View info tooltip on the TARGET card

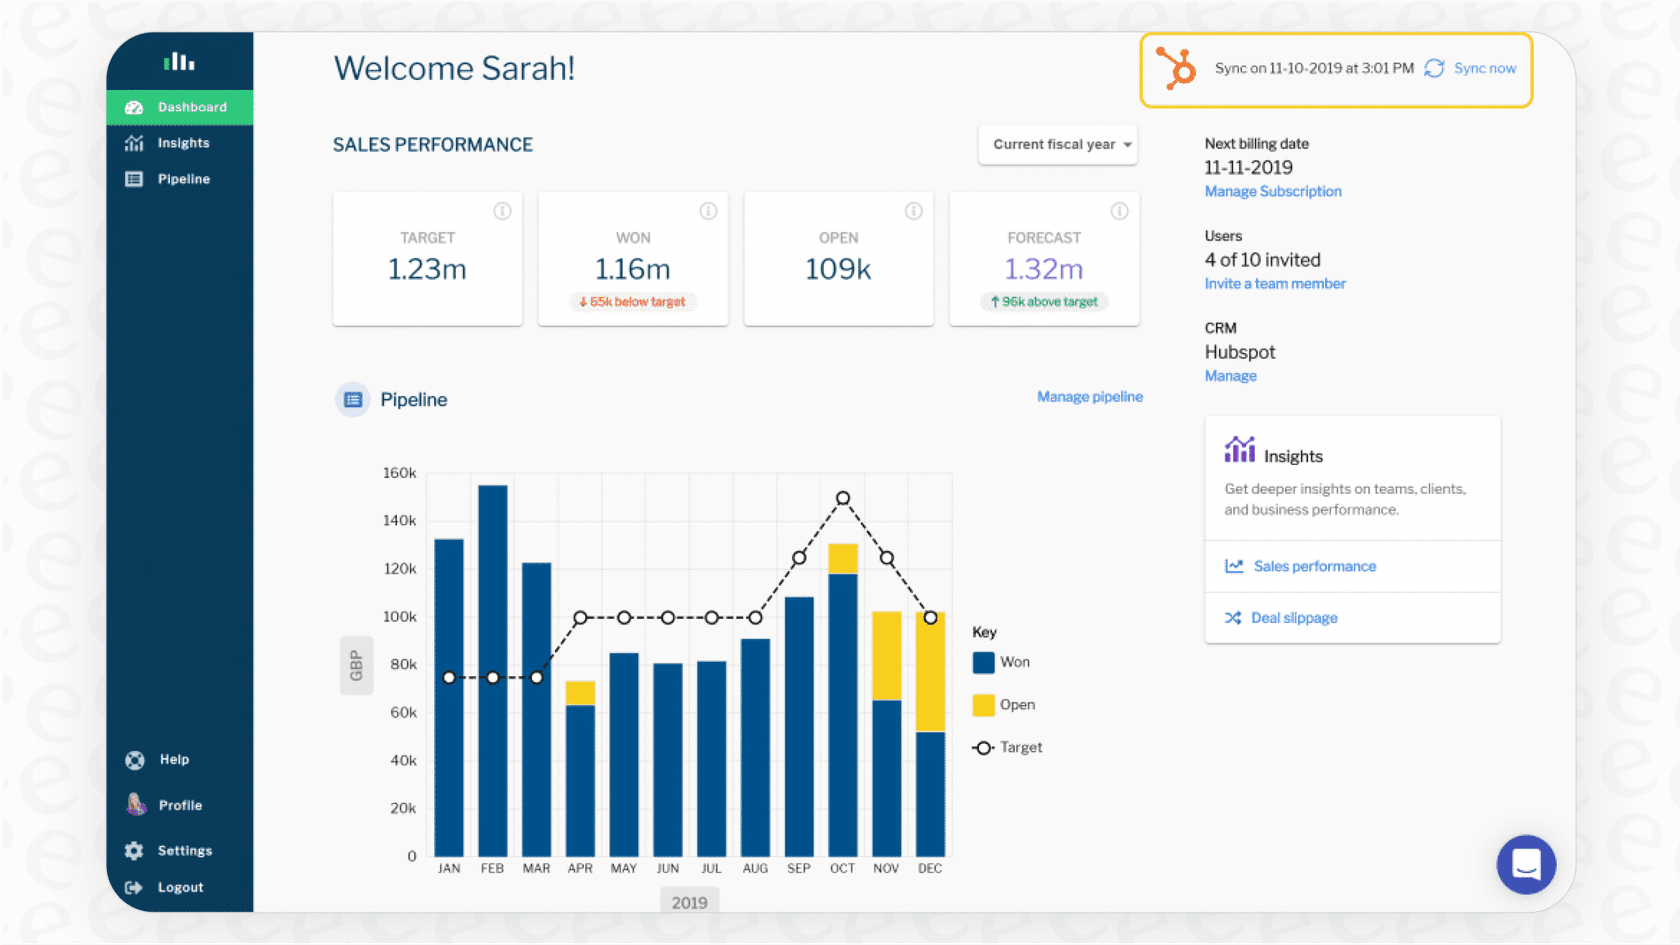click(503, 211)
